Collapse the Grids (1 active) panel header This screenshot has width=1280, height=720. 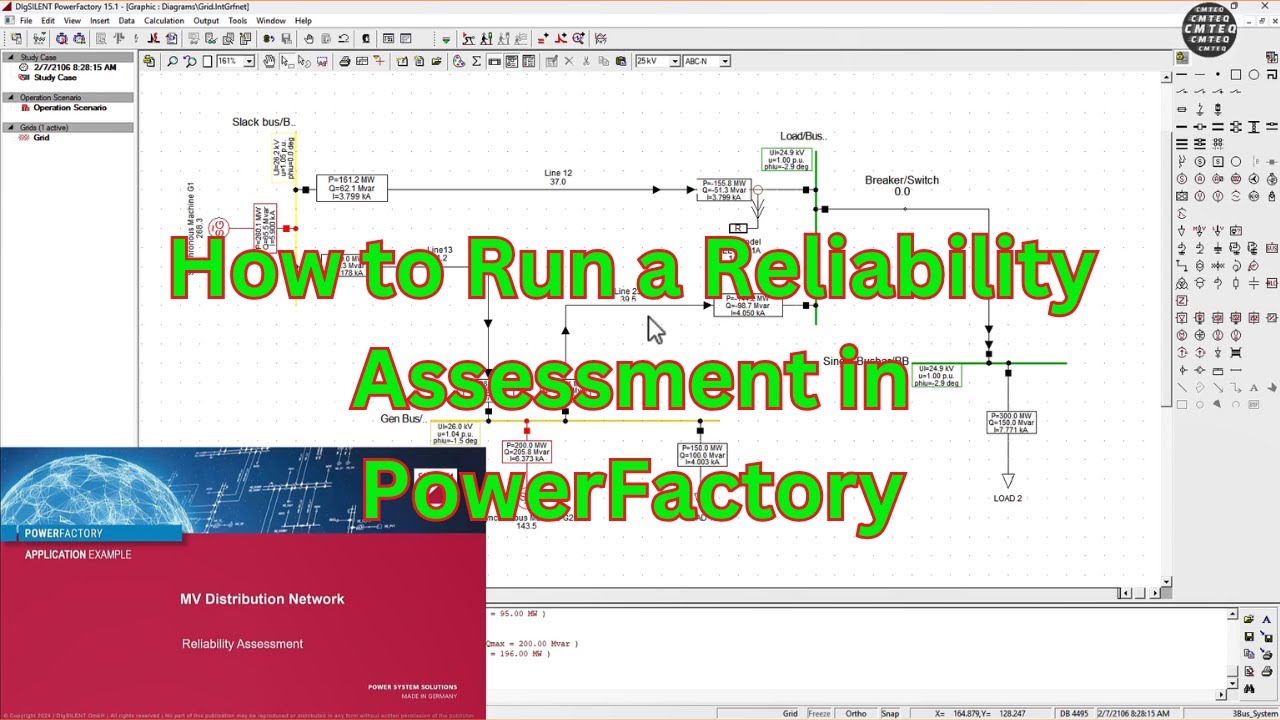click(x=67, y=127)
